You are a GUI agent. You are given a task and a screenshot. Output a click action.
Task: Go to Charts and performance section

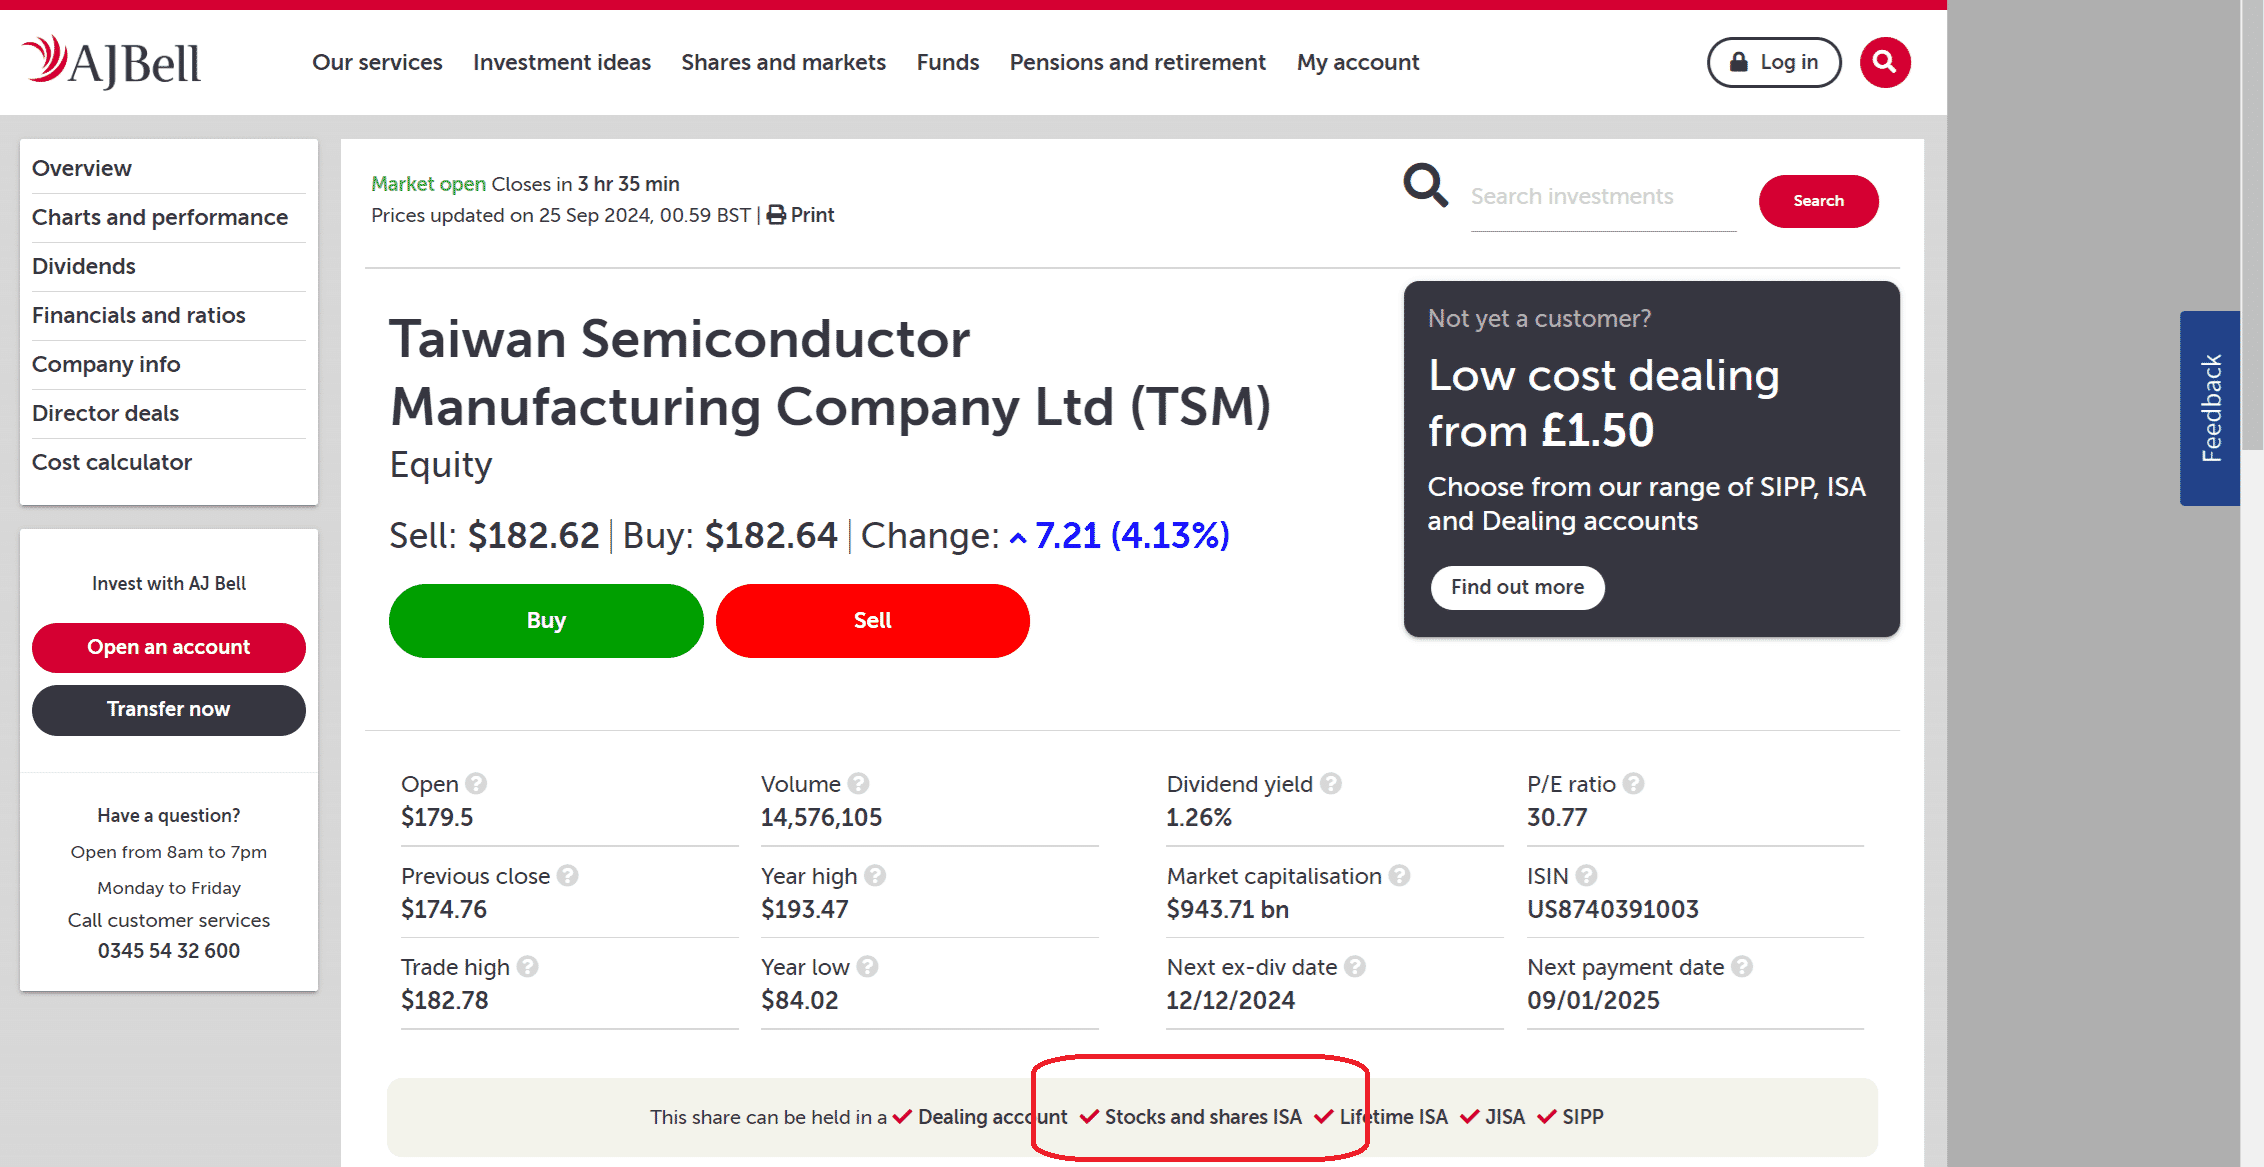(x=160, y=217)
